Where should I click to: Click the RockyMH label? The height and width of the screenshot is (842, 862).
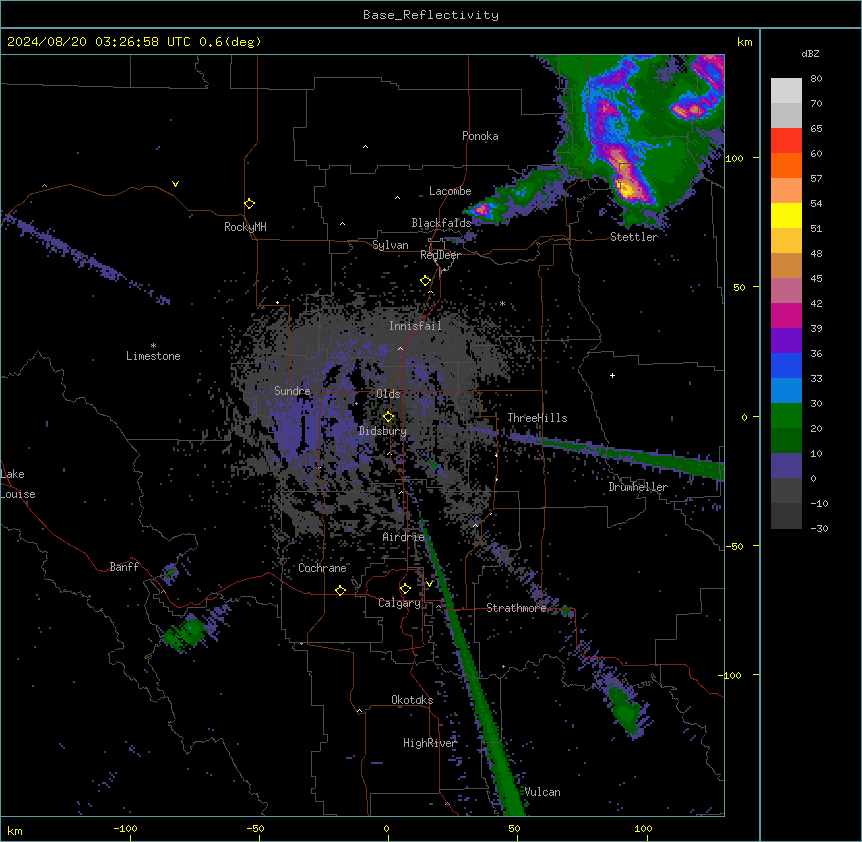pos(245,227)
